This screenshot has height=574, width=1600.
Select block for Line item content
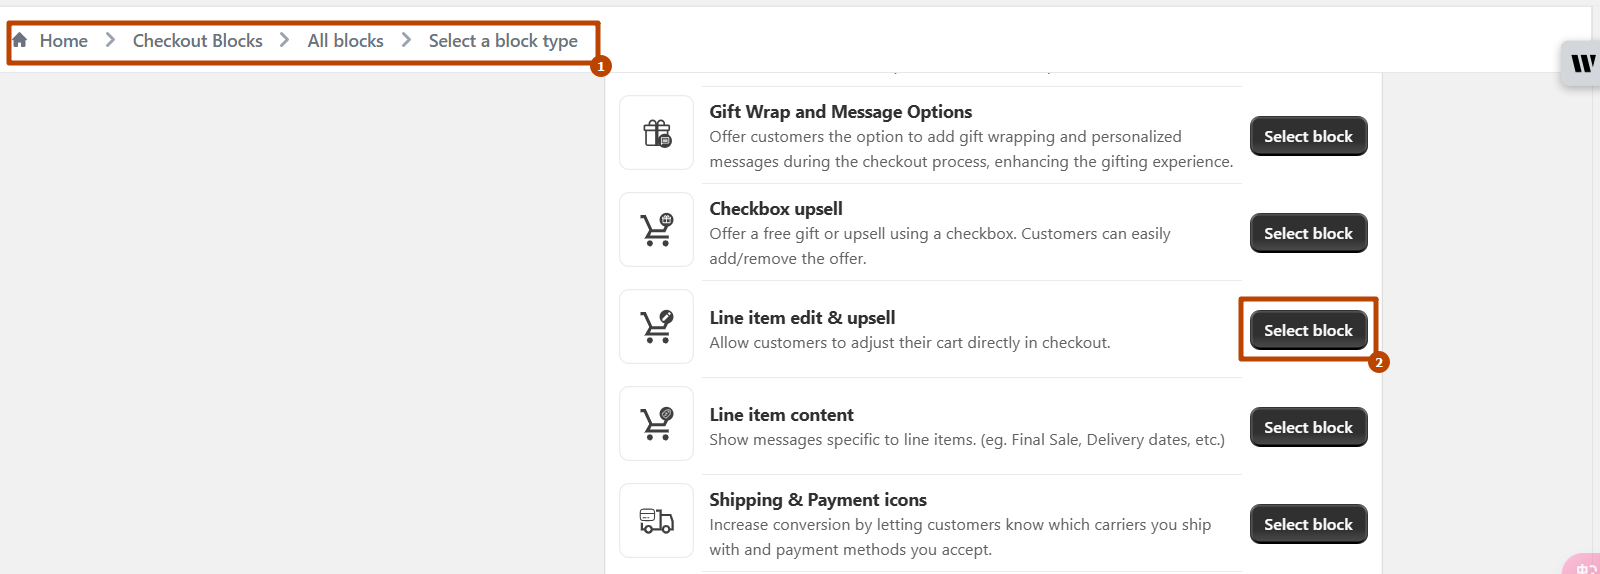coord(1308,427)
